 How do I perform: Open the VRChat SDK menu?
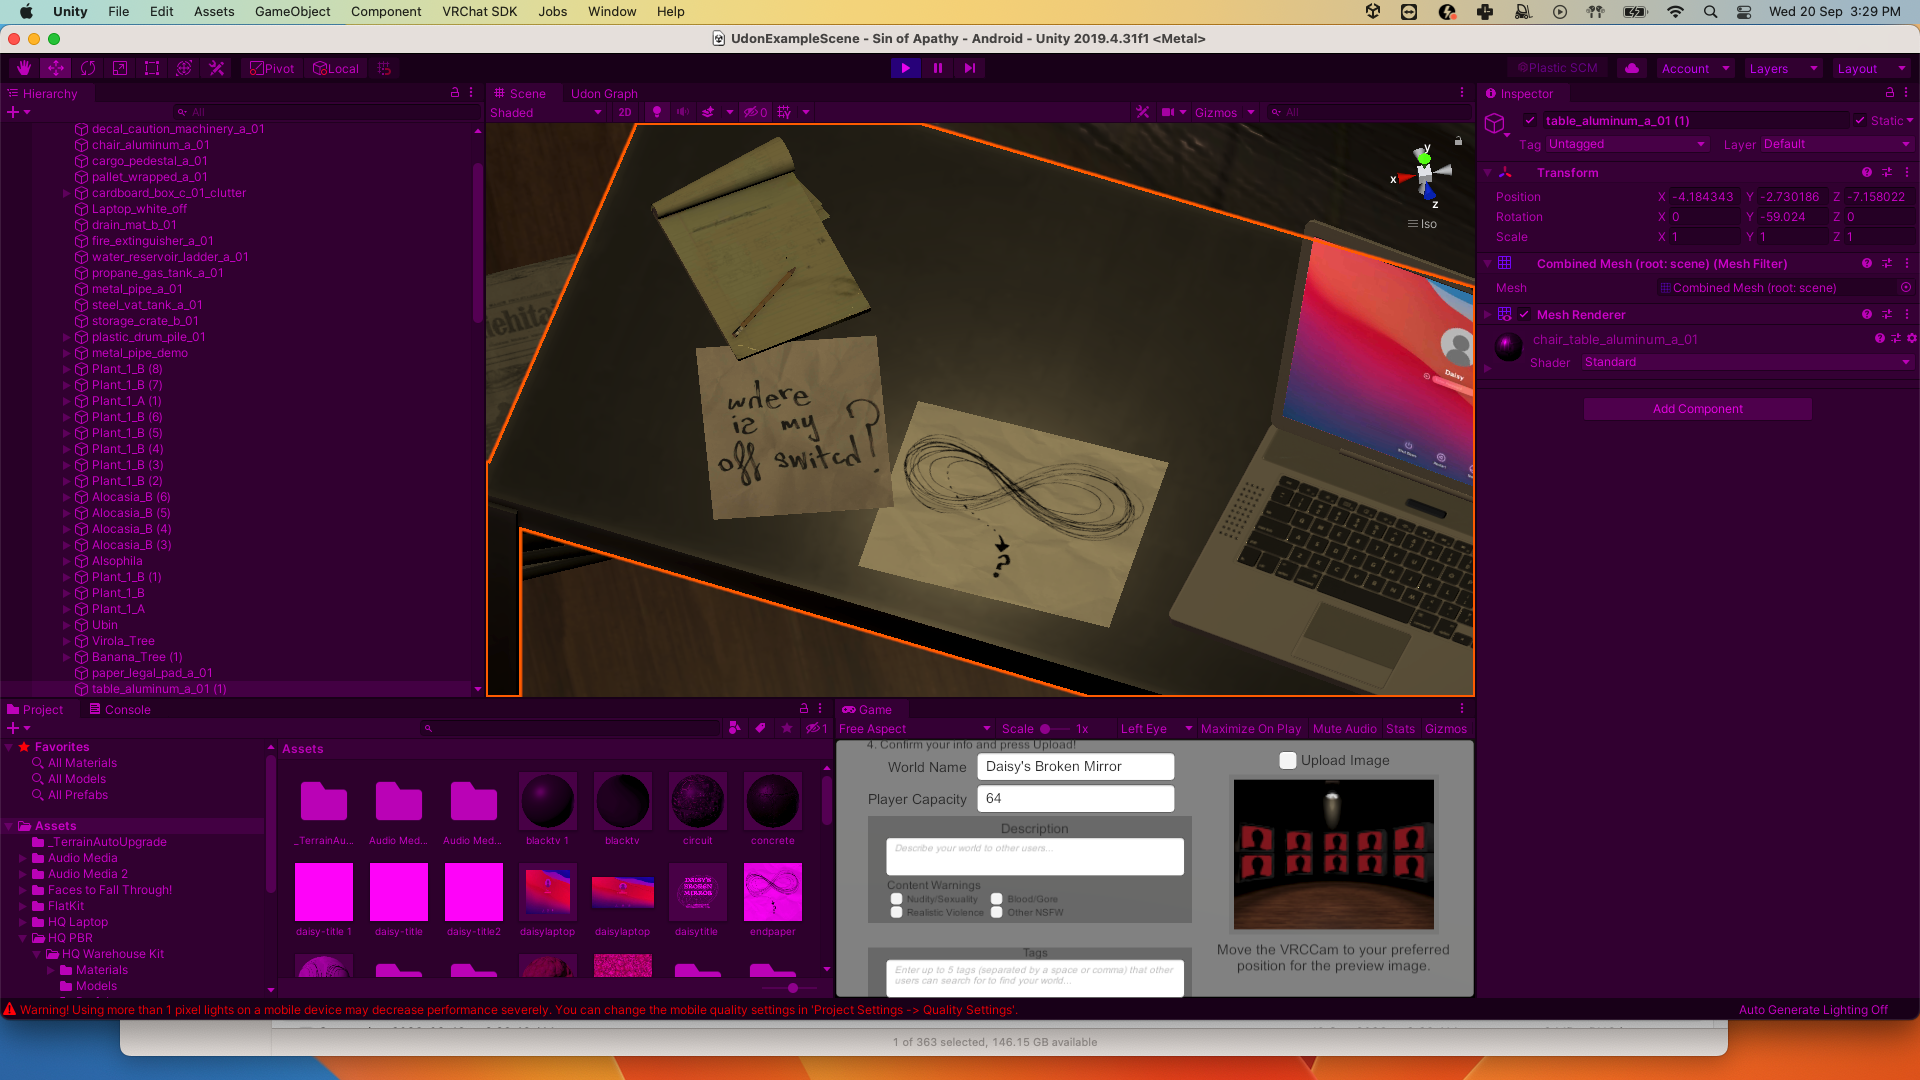(479, 11)
